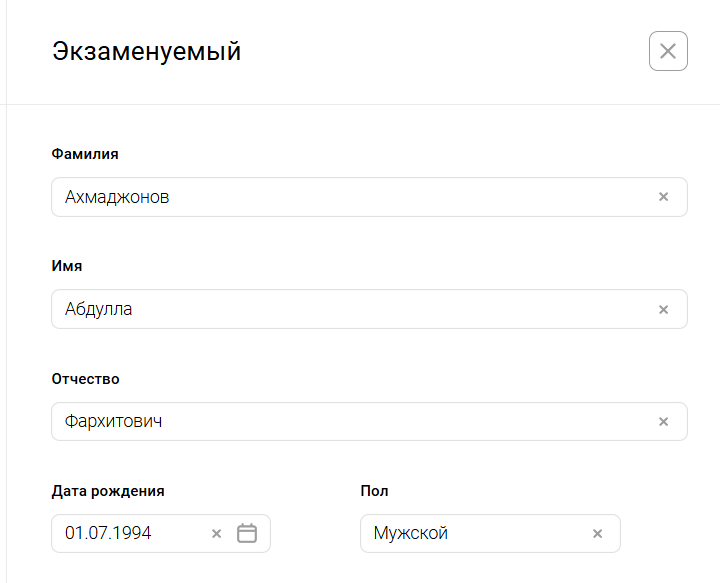Click the Экзаменуемый dialog title

coord(146,51)
